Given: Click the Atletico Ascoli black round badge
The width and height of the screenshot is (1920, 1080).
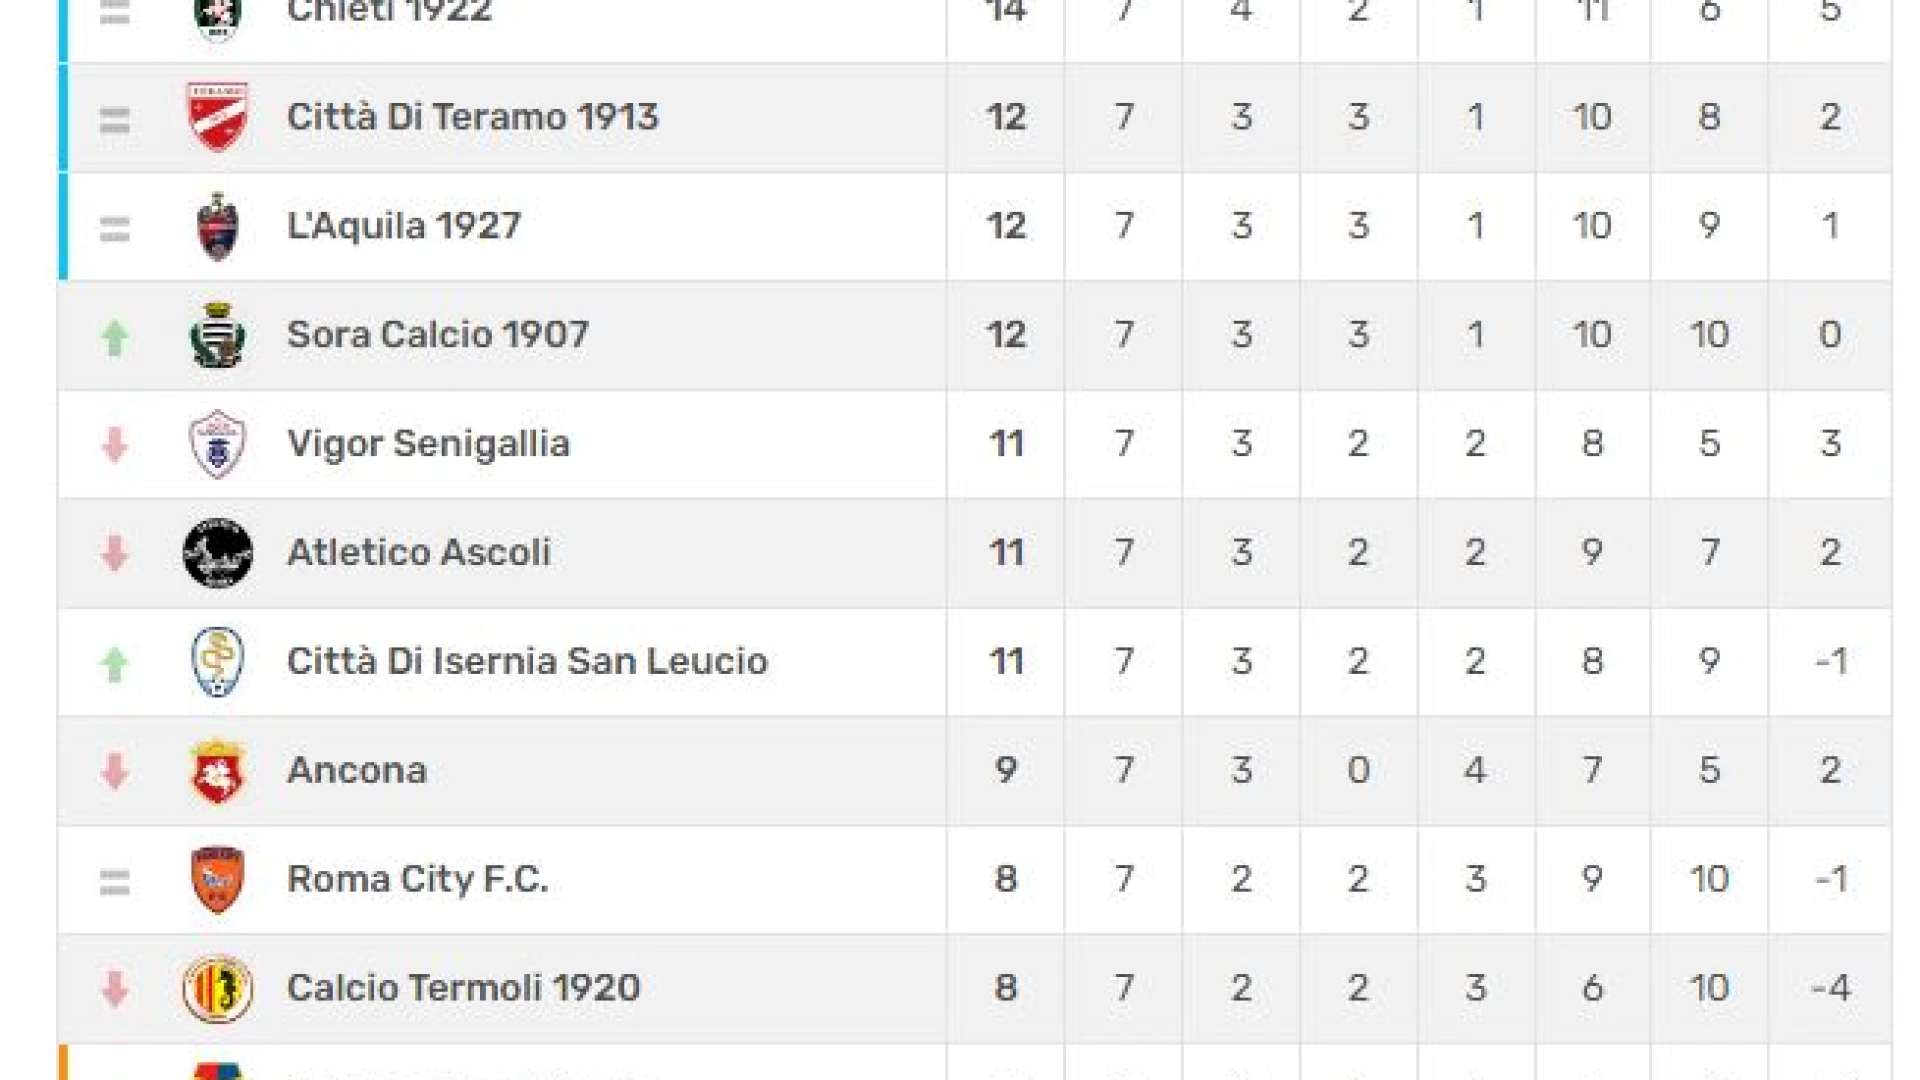Looking at the screenshot, I should click(x=218, y=553).
